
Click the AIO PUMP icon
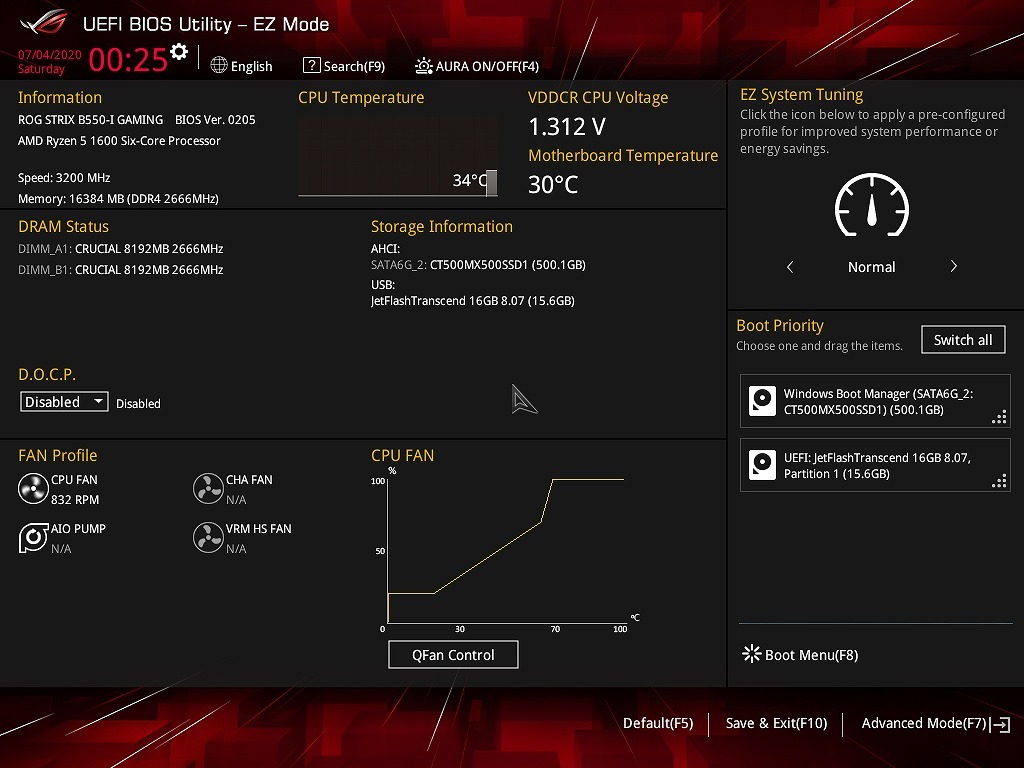33,538
